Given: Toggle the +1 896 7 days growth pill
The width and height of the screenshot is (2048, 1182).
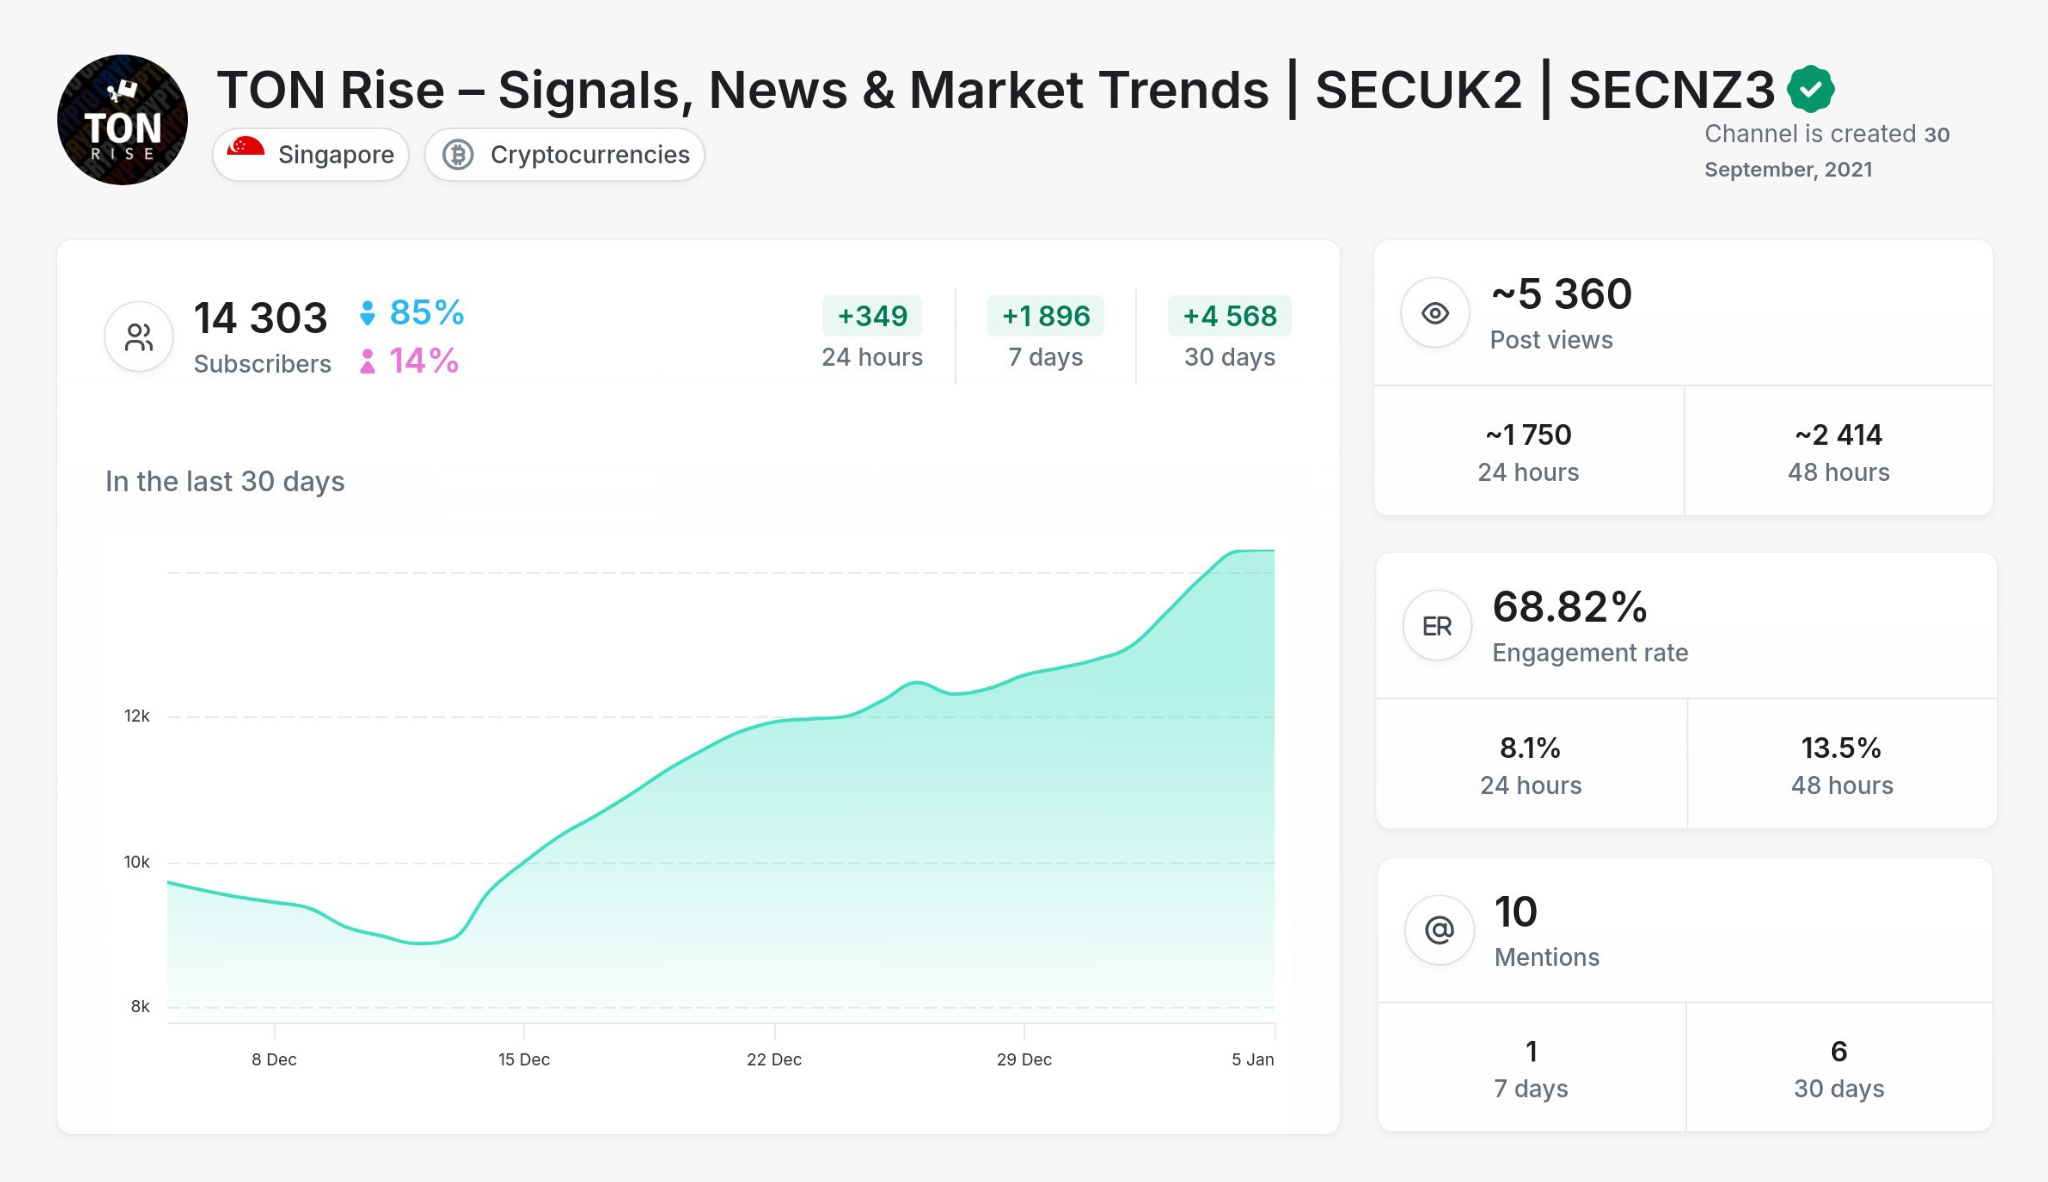Looking at the screenshot, I should click(x=1046, y=316).
